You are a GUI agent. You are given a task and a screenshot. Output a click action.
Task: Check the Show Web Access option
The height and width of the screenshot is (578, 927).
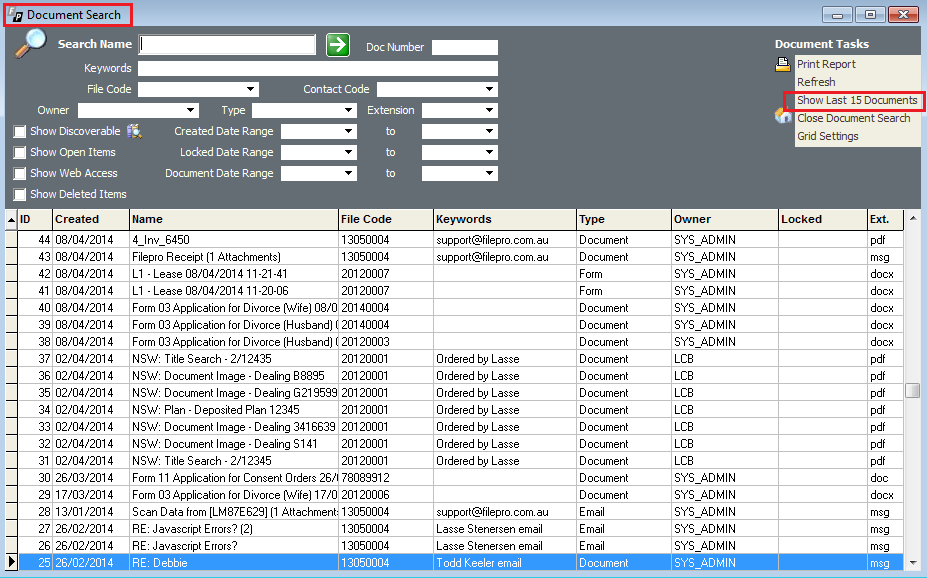pyautogui.click(x=20, y=174)
